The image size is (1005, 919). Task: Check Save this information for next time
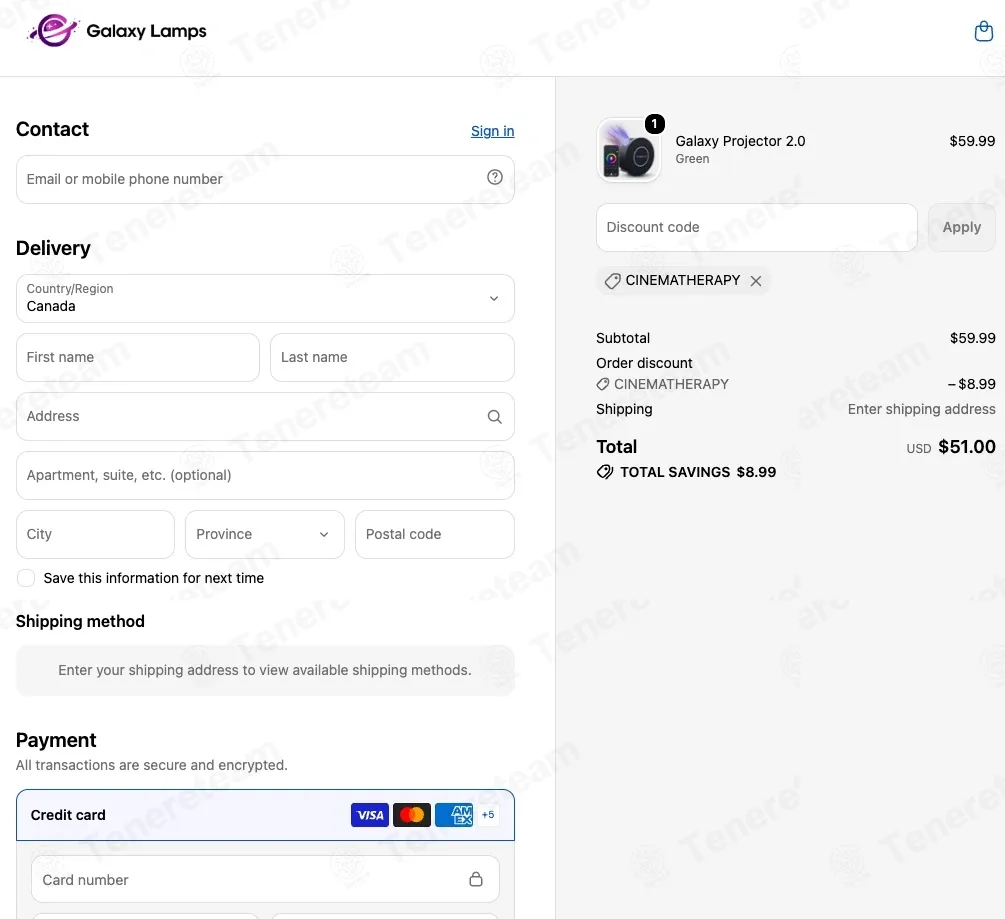click(x=26, y=578)
